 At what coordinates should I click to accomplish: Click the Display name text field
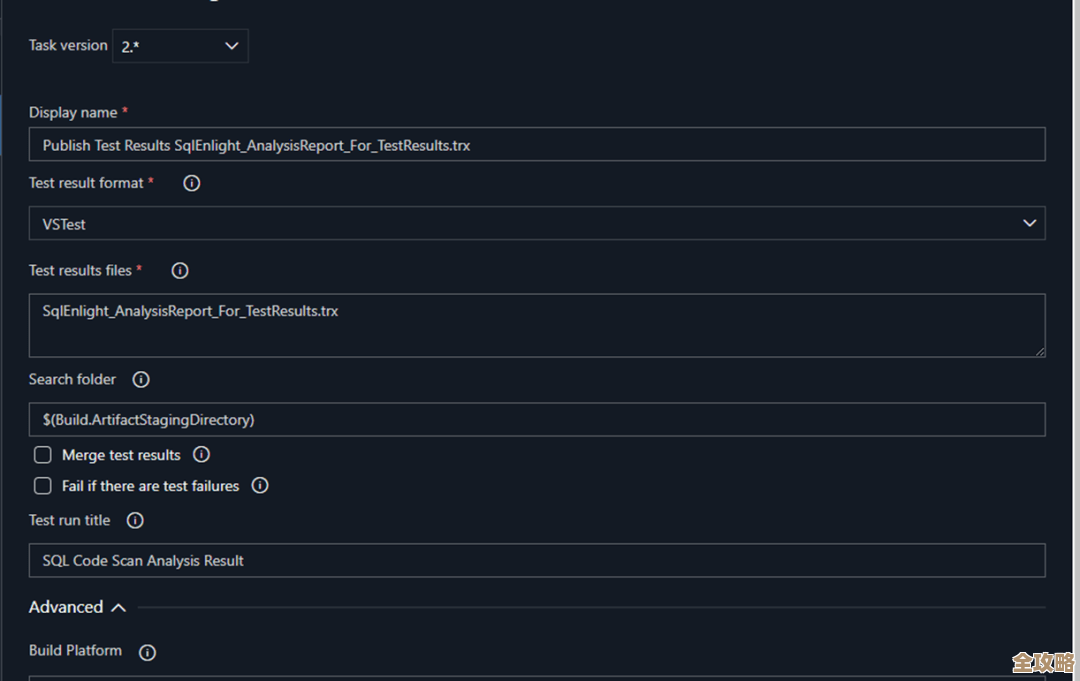pyautogui.click(x=536, y=145)
